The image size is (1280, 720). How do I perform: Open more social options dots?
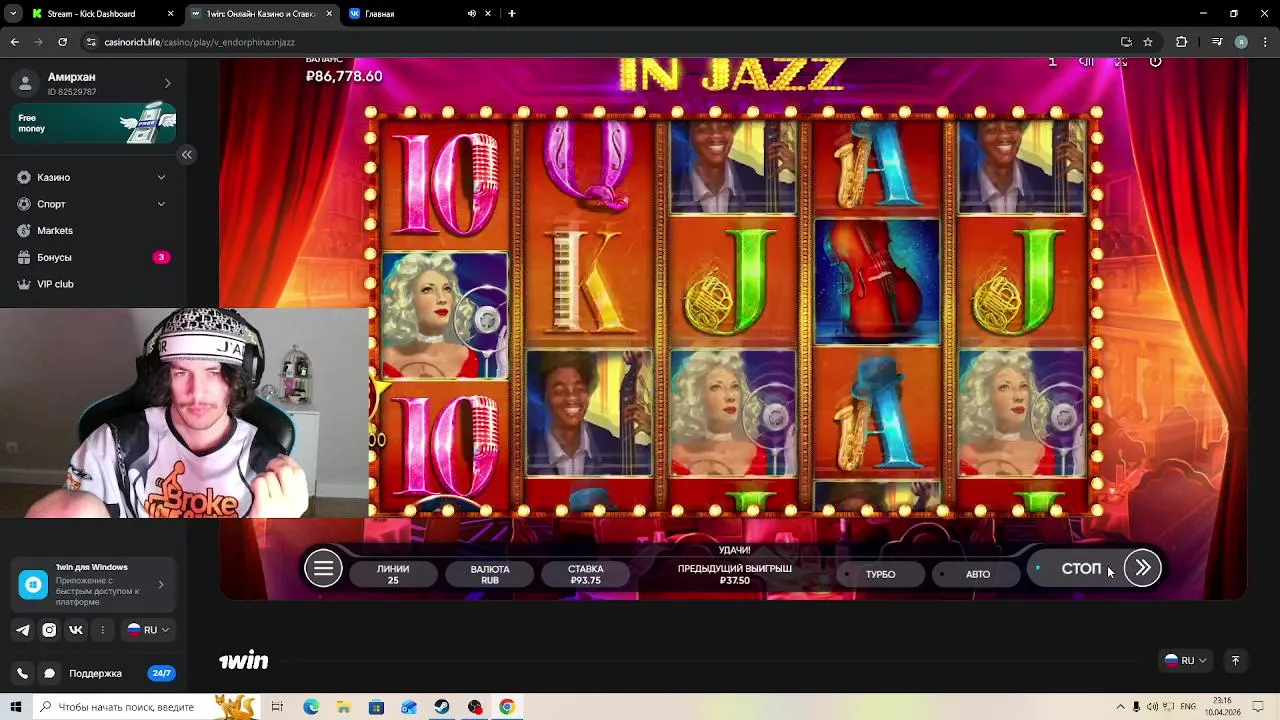[102, 630]
